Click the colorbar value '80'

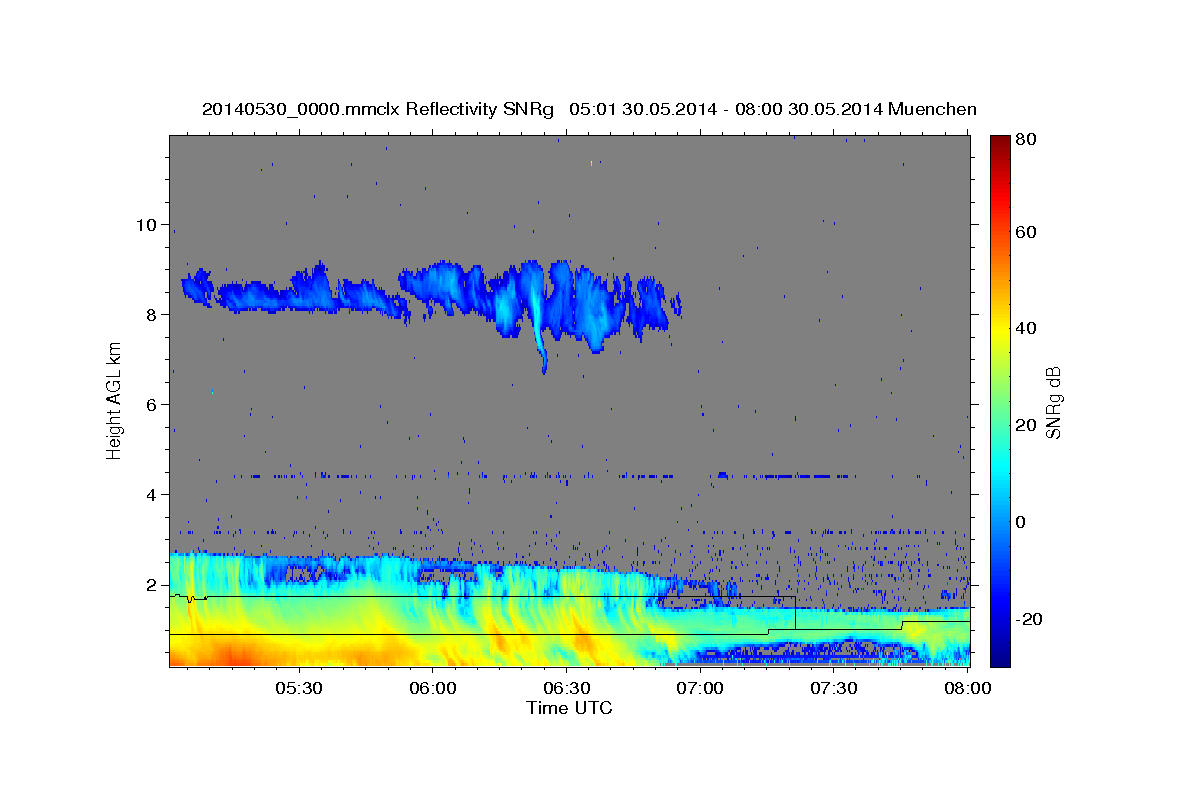point(1026,139)
